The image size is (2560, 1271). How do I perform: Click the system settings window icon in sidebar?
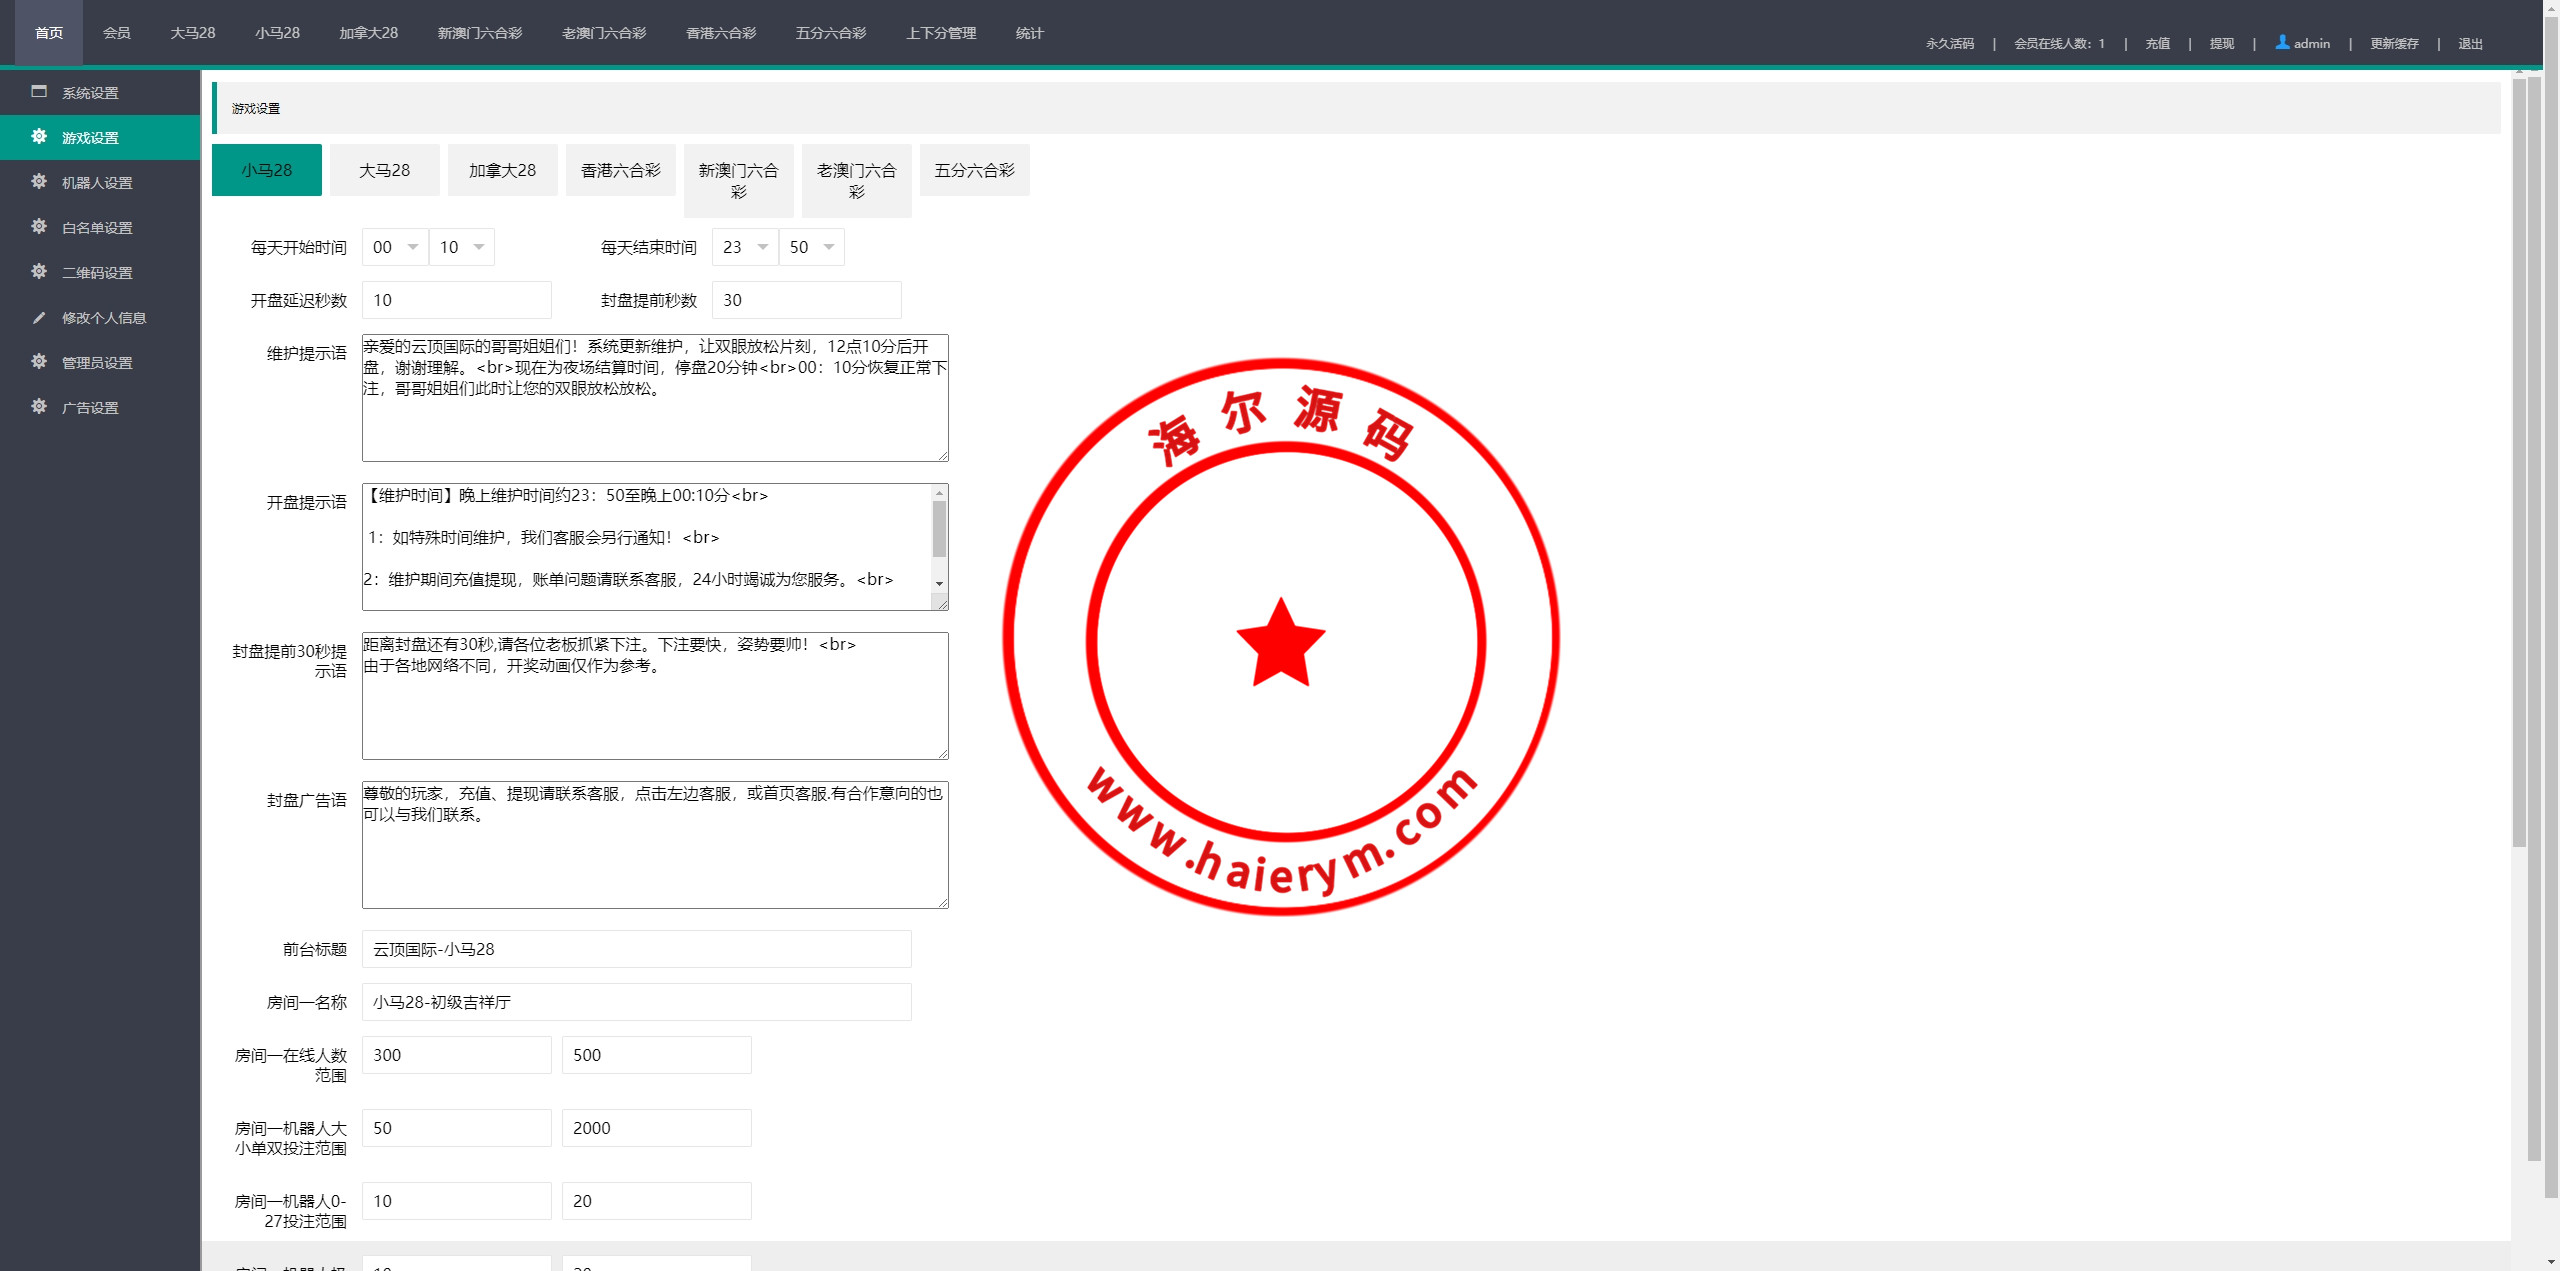point(39,91)
